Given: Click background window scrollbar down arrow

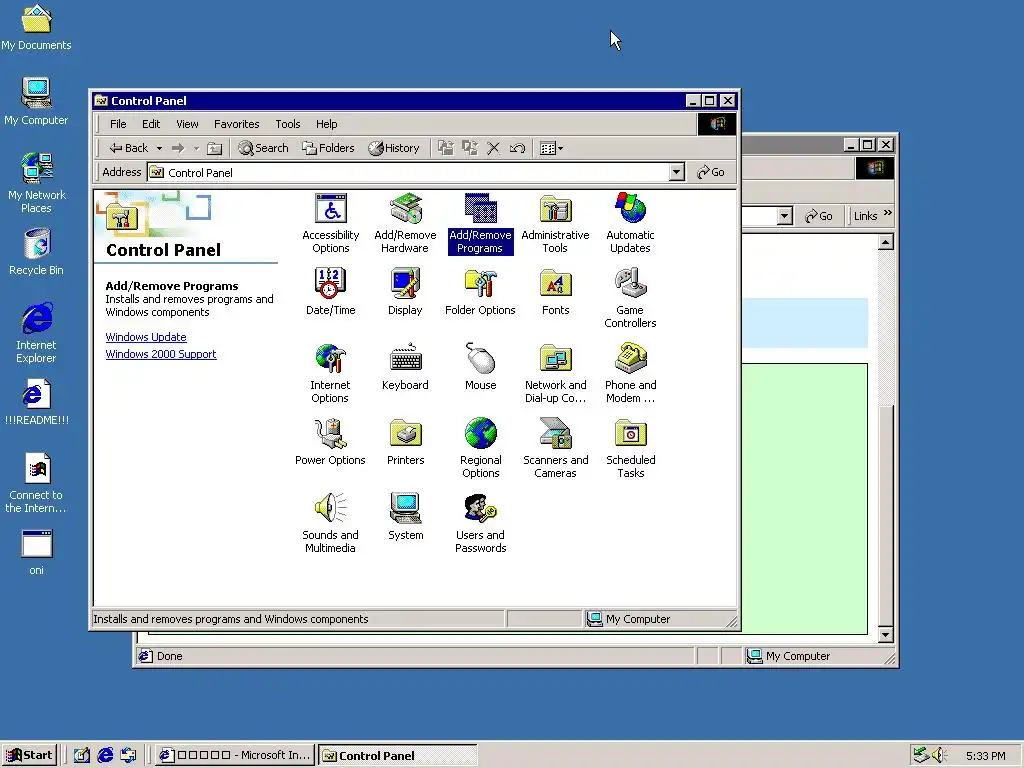Looking at the screenshot, I should point(886,635).
